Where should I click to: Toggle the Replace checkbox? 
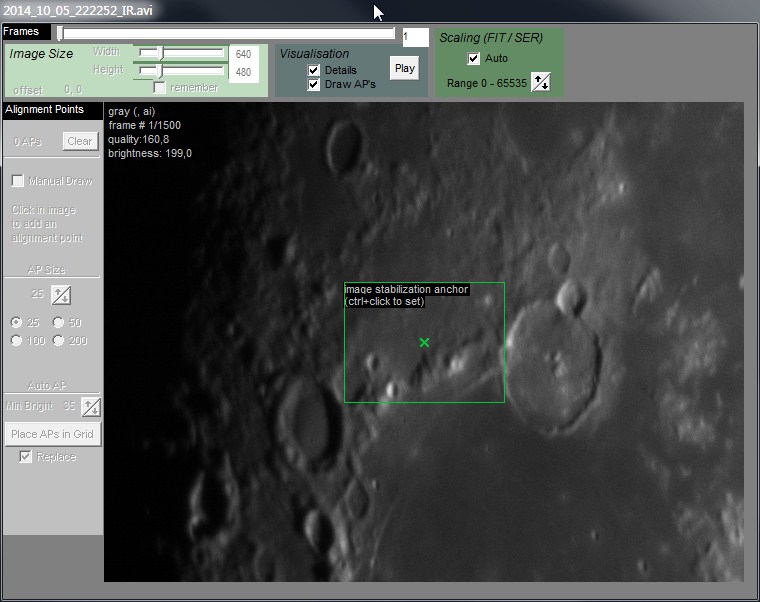[x=26, y=457]
